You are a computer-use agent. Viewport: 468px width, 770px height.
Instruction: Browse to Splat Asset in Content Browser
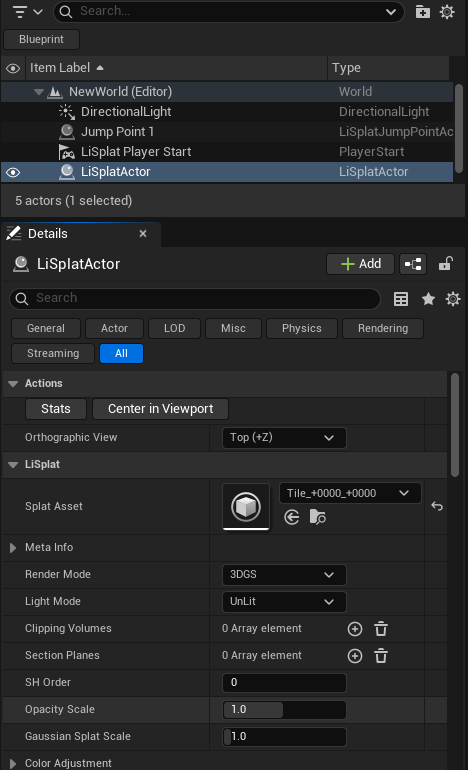point(317,517)
